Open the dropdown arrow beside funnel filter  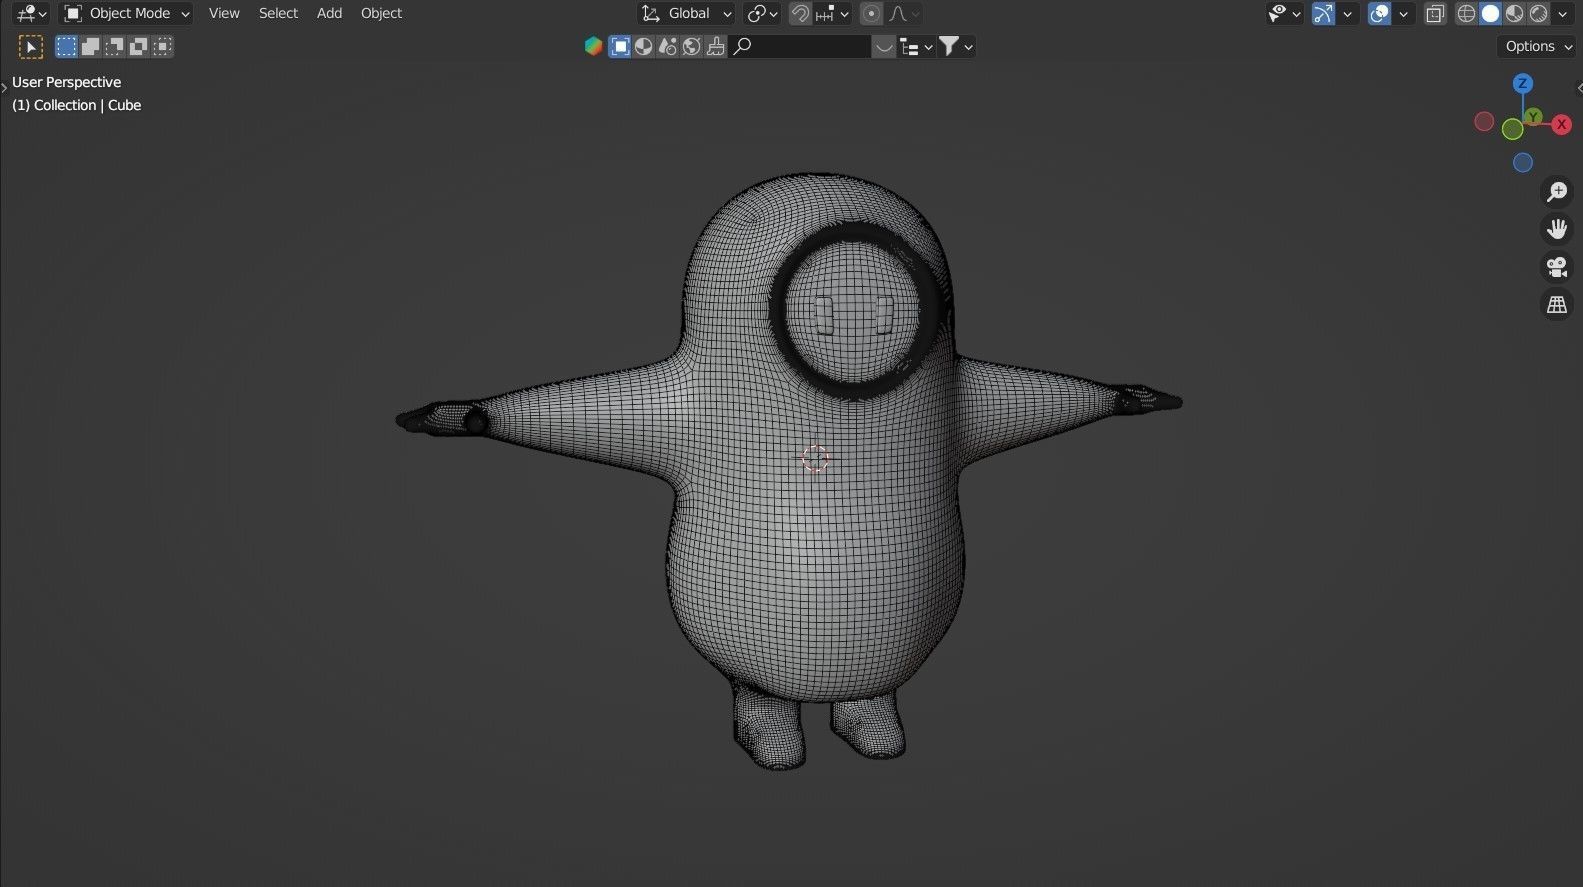(x=968, y=46)
